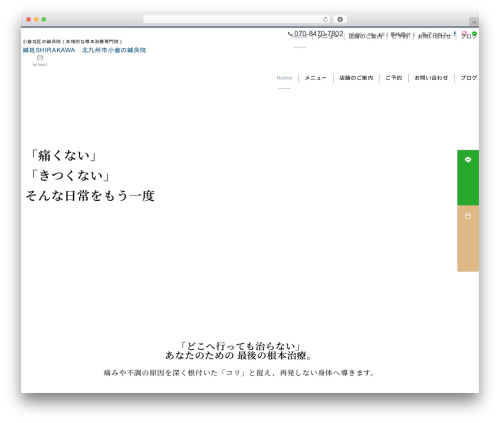This screenshot has width=500, height=423.
Task: Click the paragraph starting 痛みや不調の原因を深く
Action: click(x=239, y=373)
